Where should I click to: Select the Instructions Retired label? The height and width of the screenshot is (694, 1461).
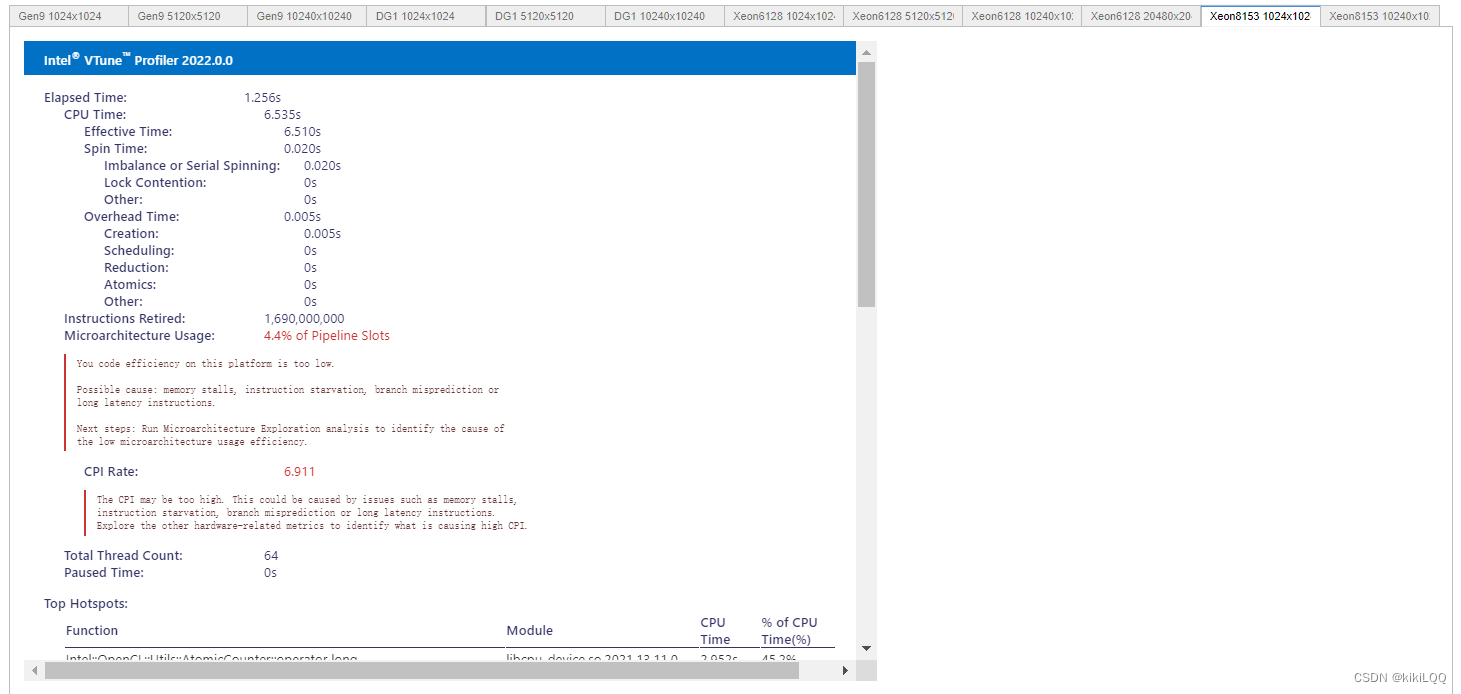click(125, 319)
